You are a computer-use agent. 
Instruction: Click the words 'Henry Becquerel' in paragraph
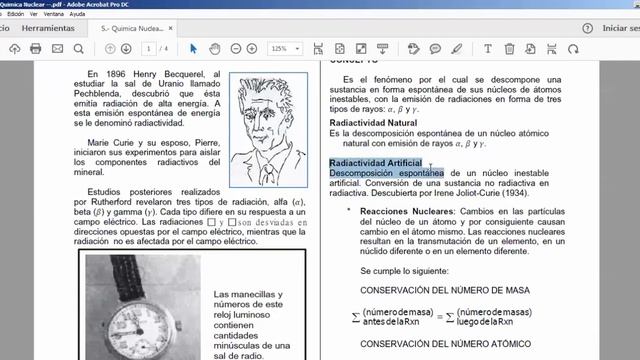[169, 74]
